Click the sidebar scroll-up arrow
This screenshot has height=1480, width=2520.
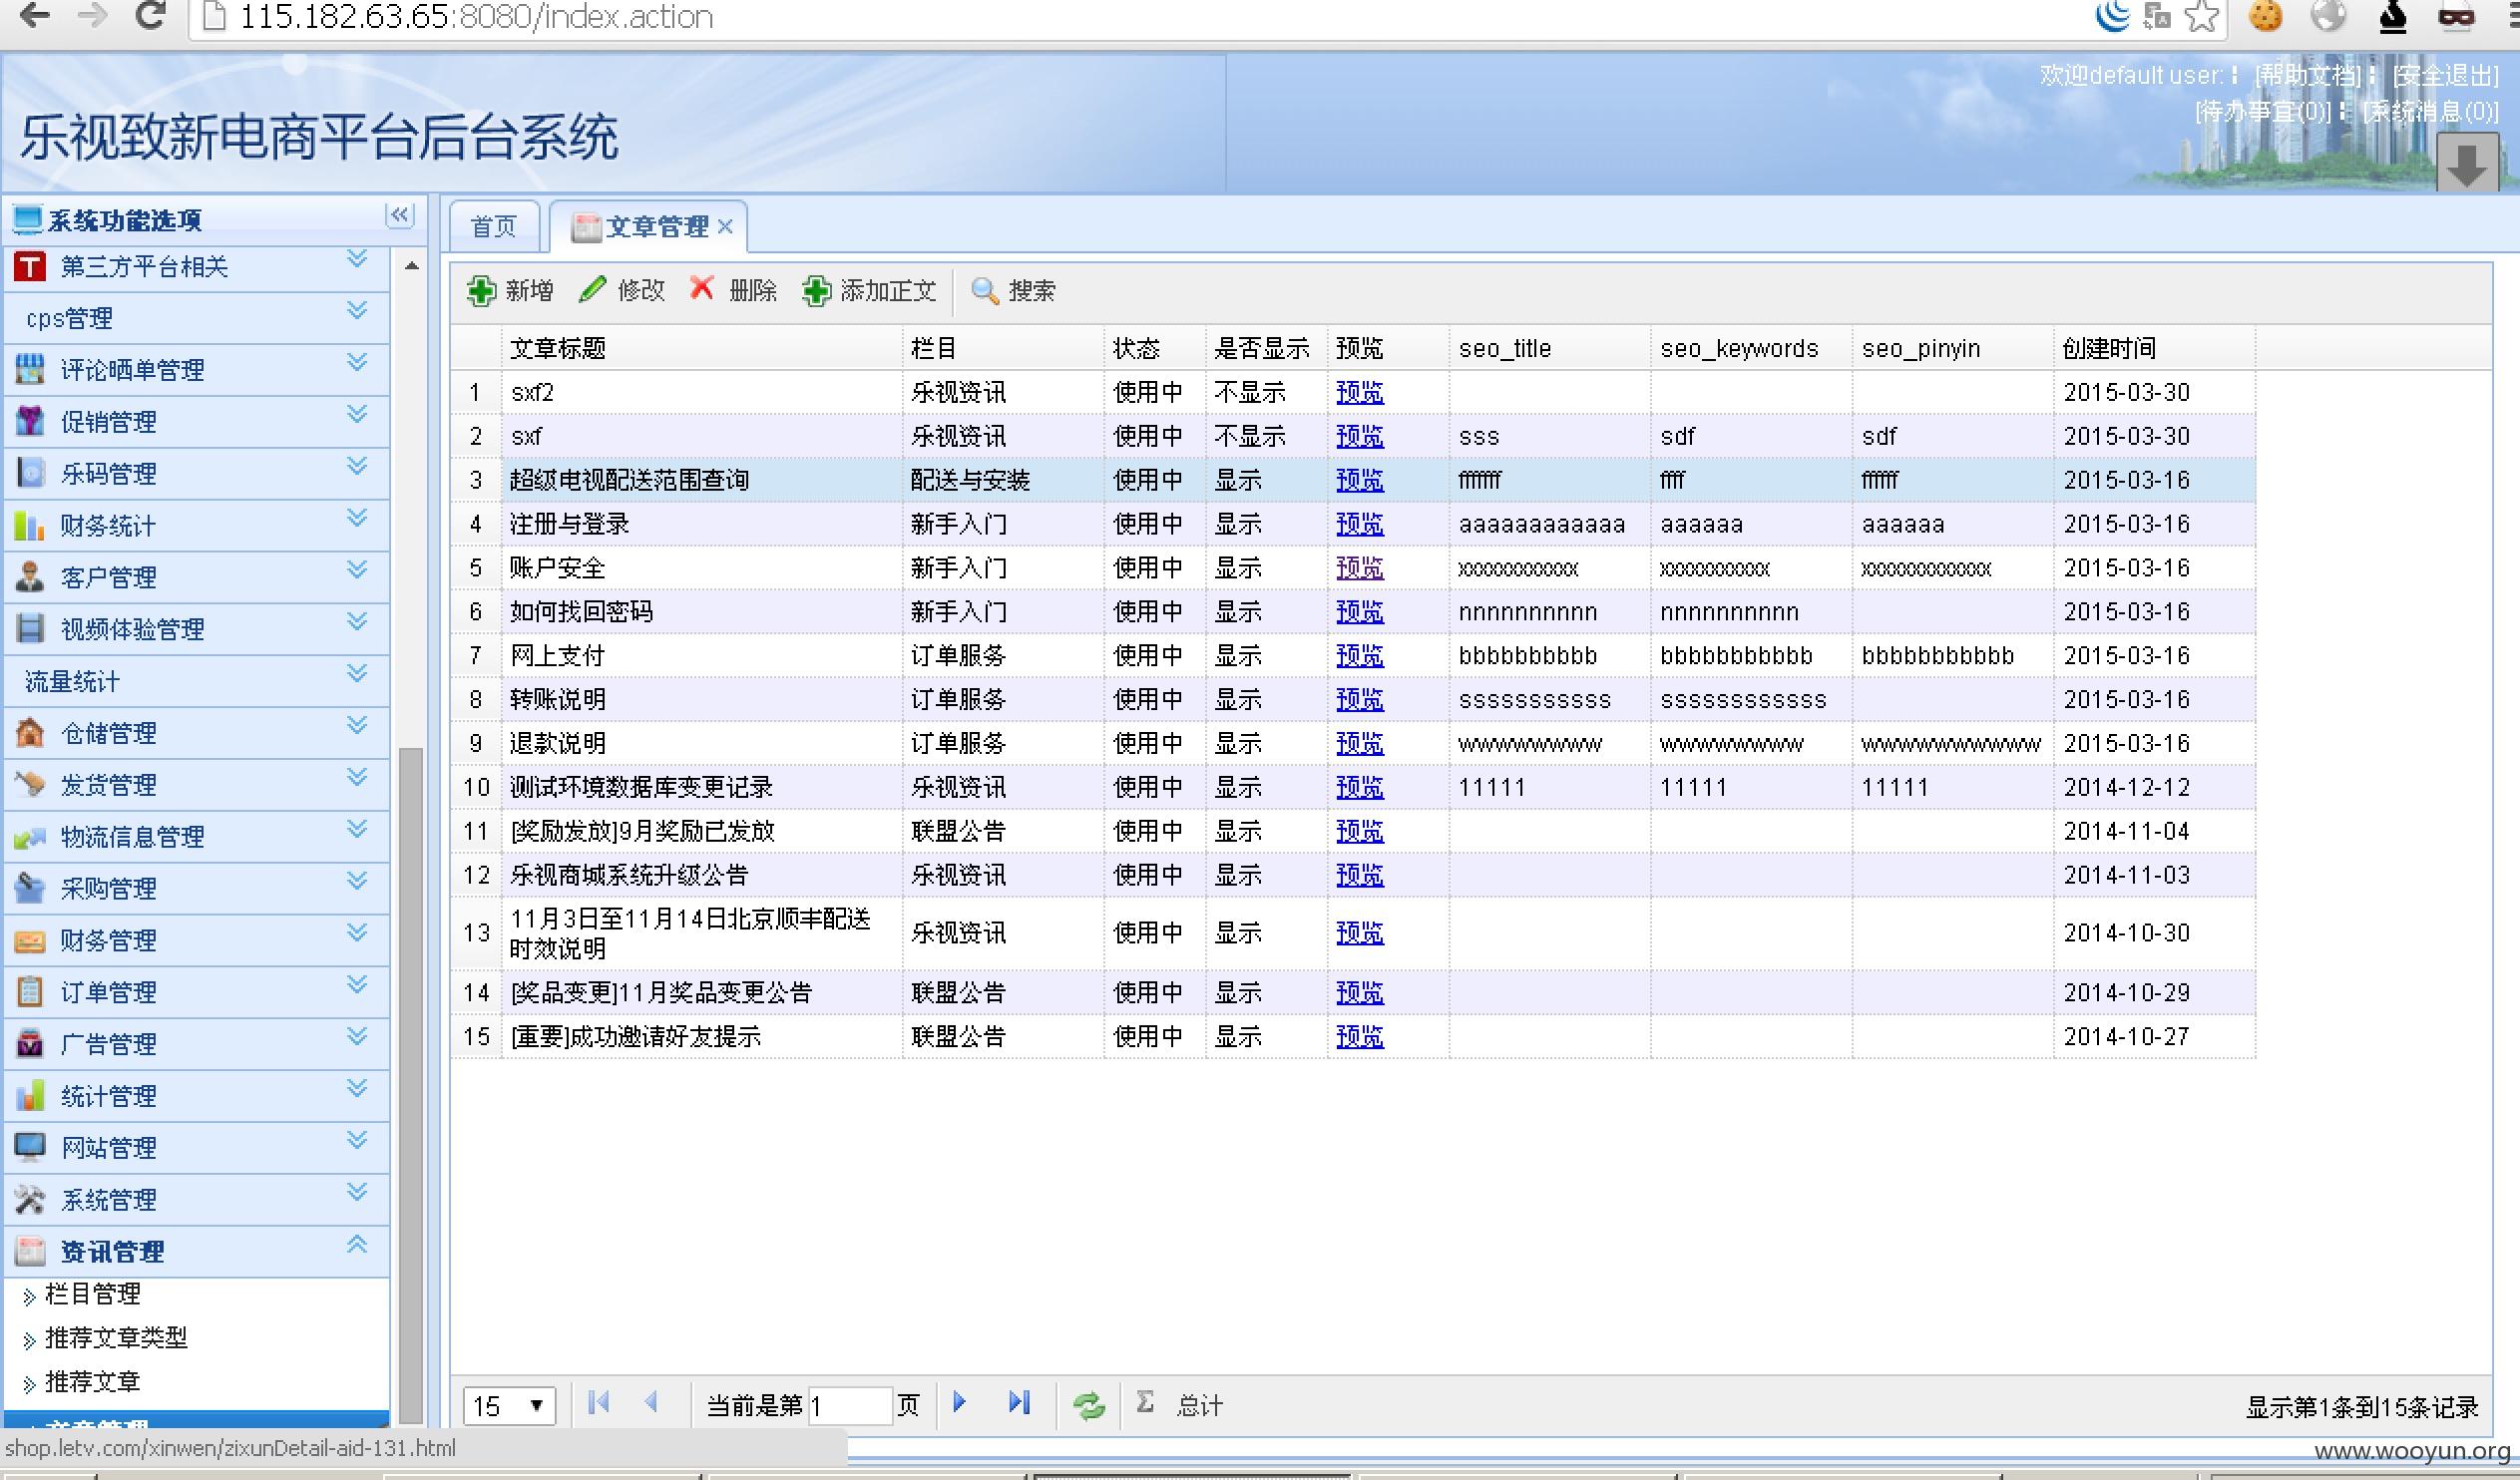click(411, 266)
